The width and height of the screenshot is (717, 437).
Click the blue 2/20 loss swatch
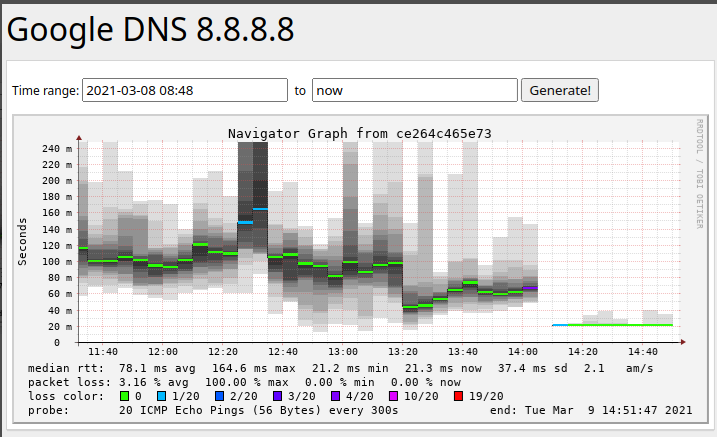219,396
